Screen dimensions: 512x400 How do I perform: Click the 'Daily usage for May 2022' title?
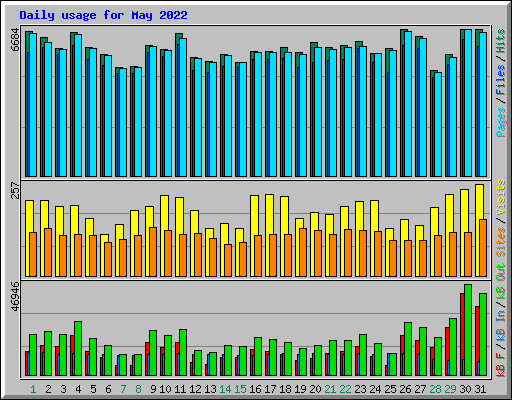(103, 15)
